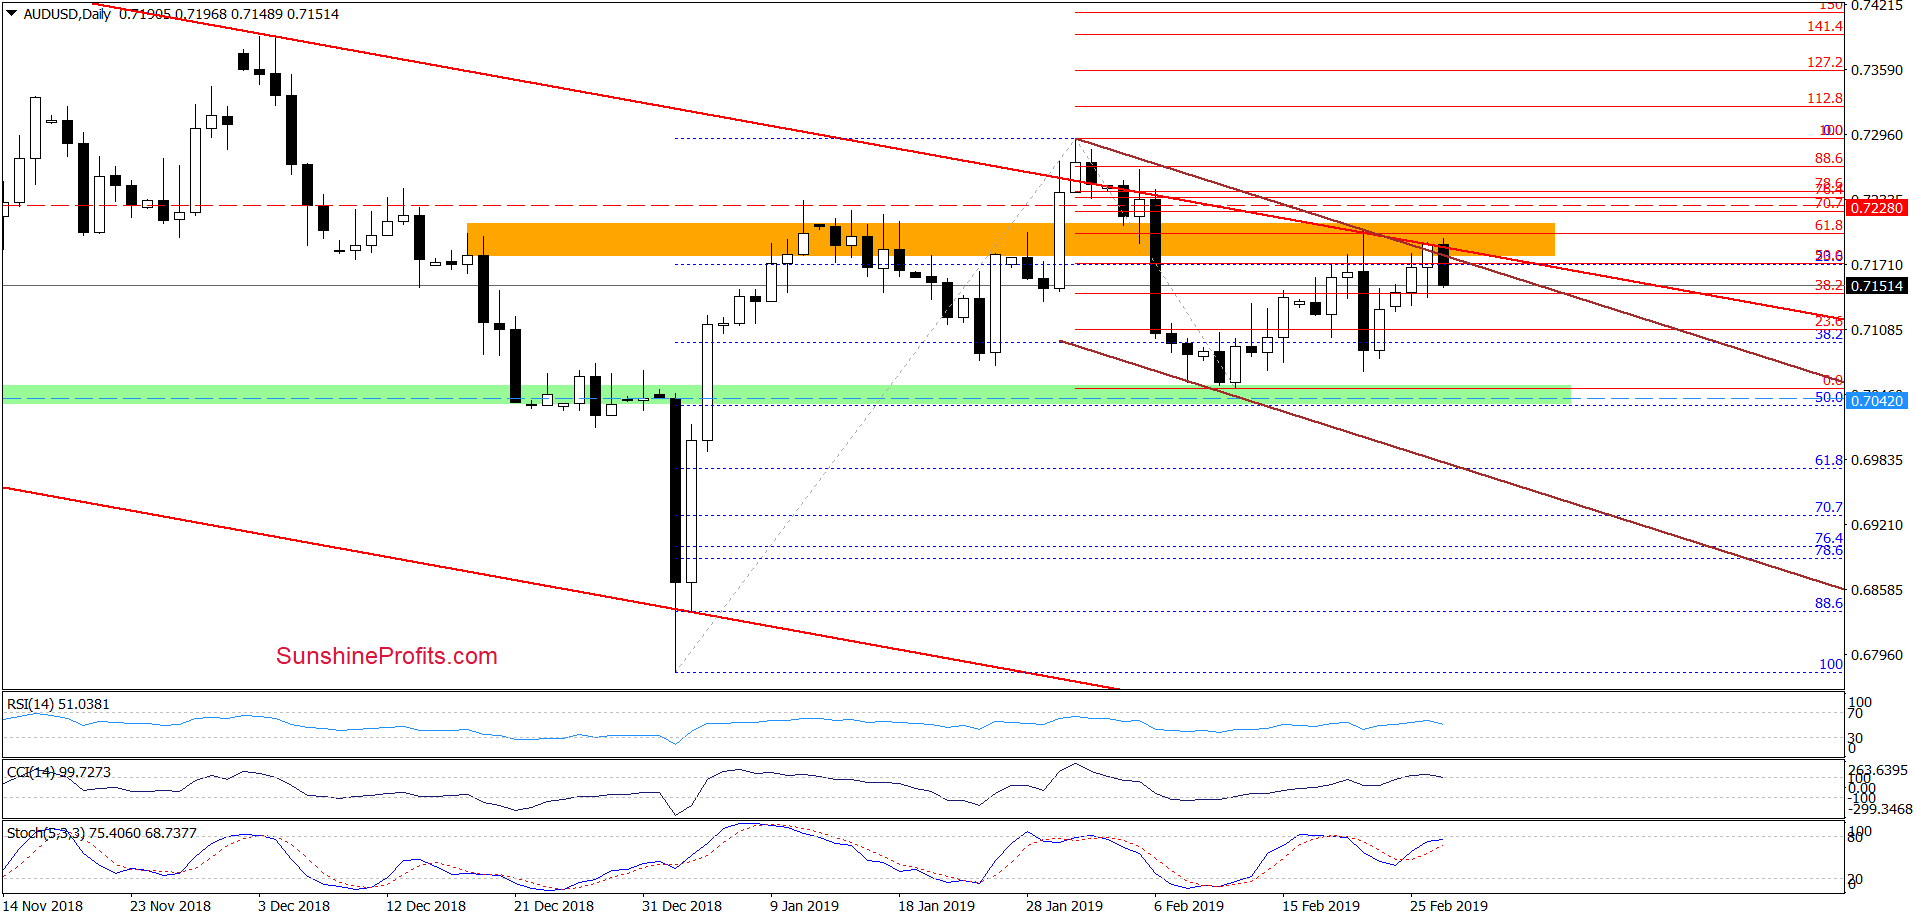Click the 0.68585 price axis label

point(1877,590)
